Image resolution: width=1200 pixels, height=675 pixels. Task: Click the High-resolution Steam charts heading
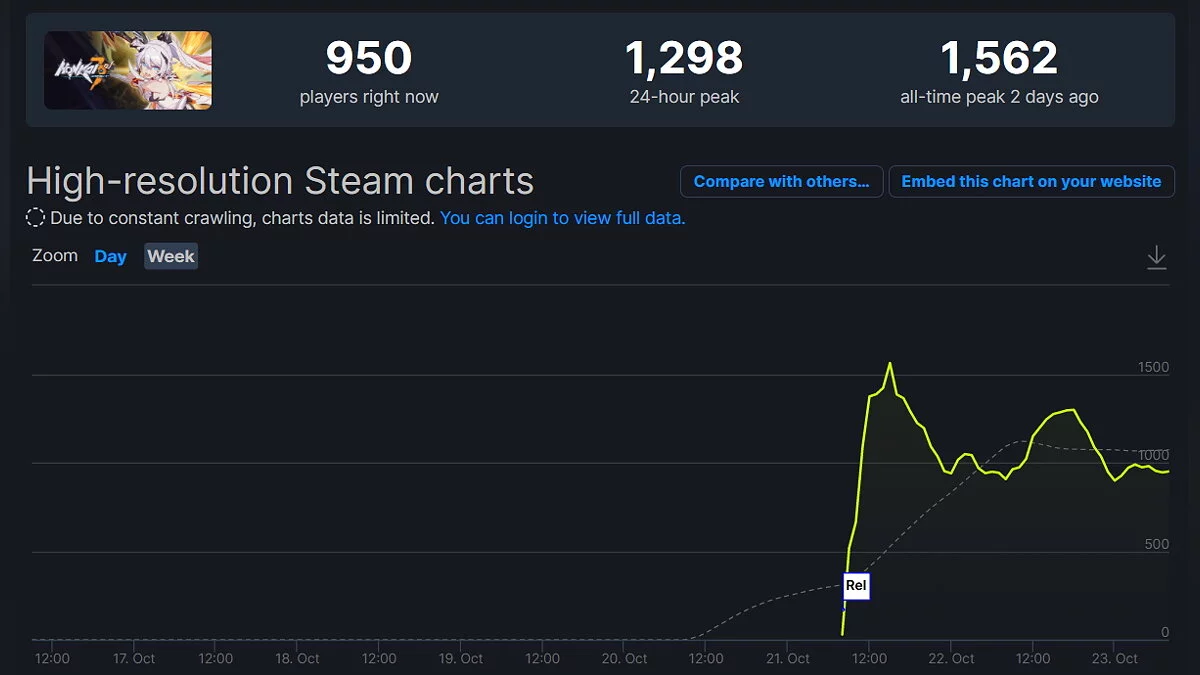280,182
